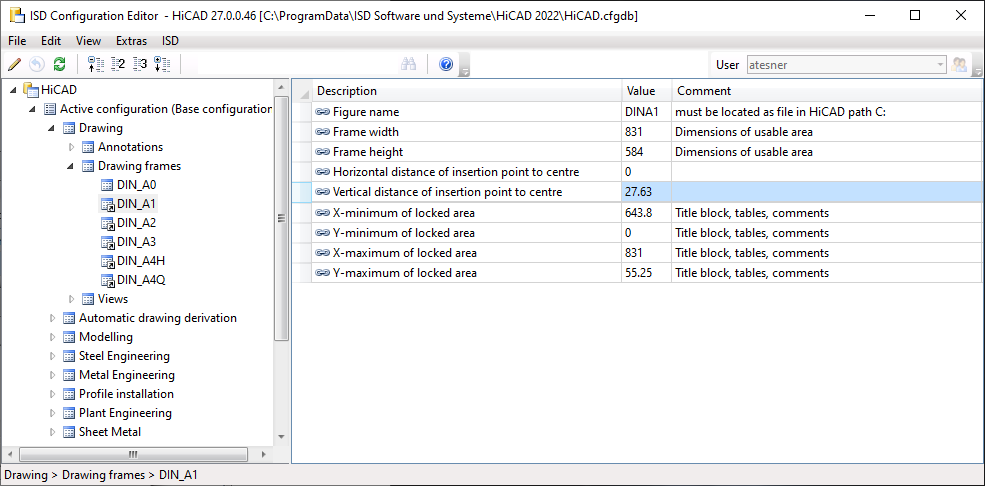Sort by the Description column header
The height and width of the screenshot is (486, 985).
click(x=467, y=91)
